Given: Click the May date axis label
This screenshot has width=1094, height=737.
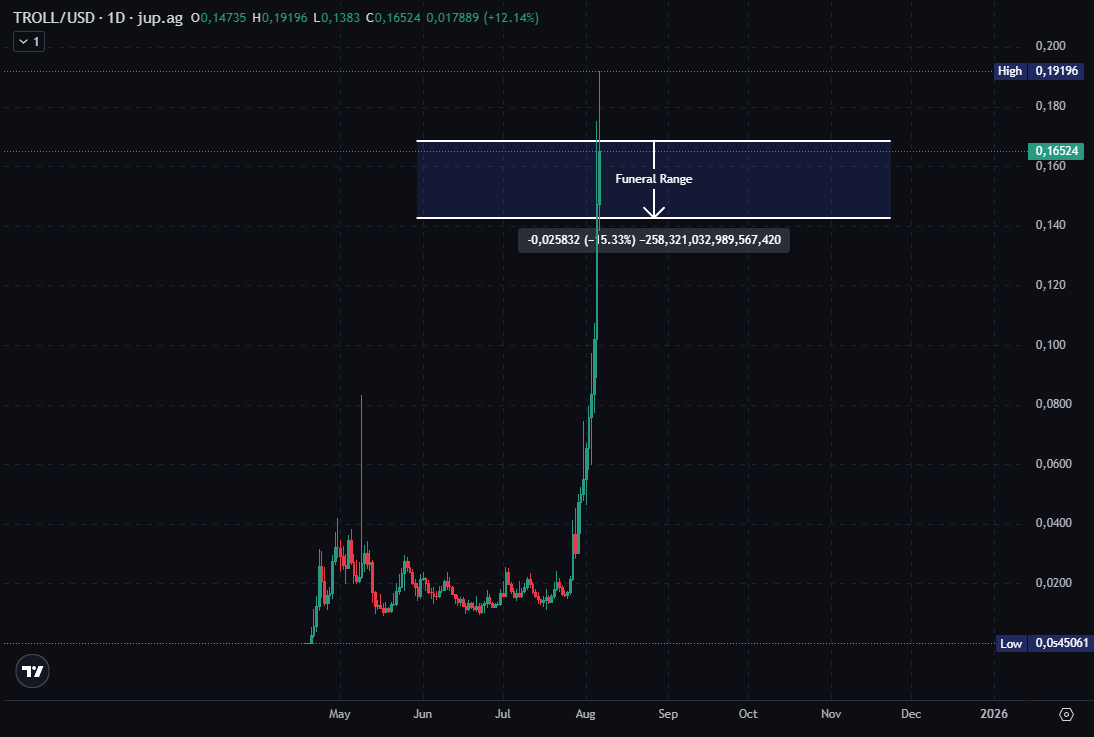Looking at the screenshot, I should 340,714.
